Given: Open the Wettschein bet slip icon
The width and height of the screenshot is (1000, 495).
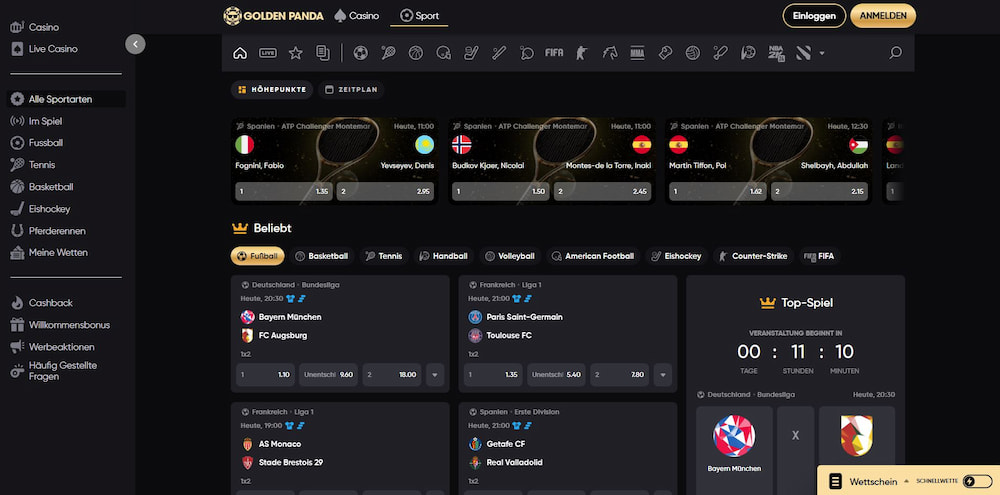Looking at the screenshot, I should [x=835, y=482].
